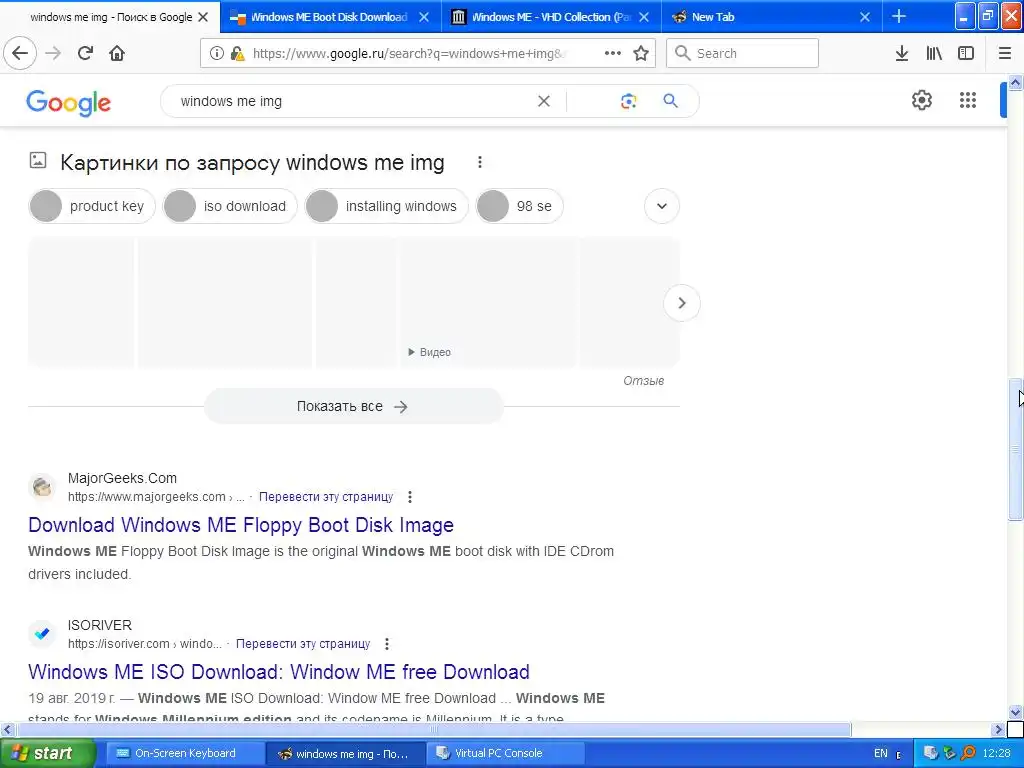Select the iso download filter chip
The height and width of the screenshot is (768, 1024).
pos(230,206)
